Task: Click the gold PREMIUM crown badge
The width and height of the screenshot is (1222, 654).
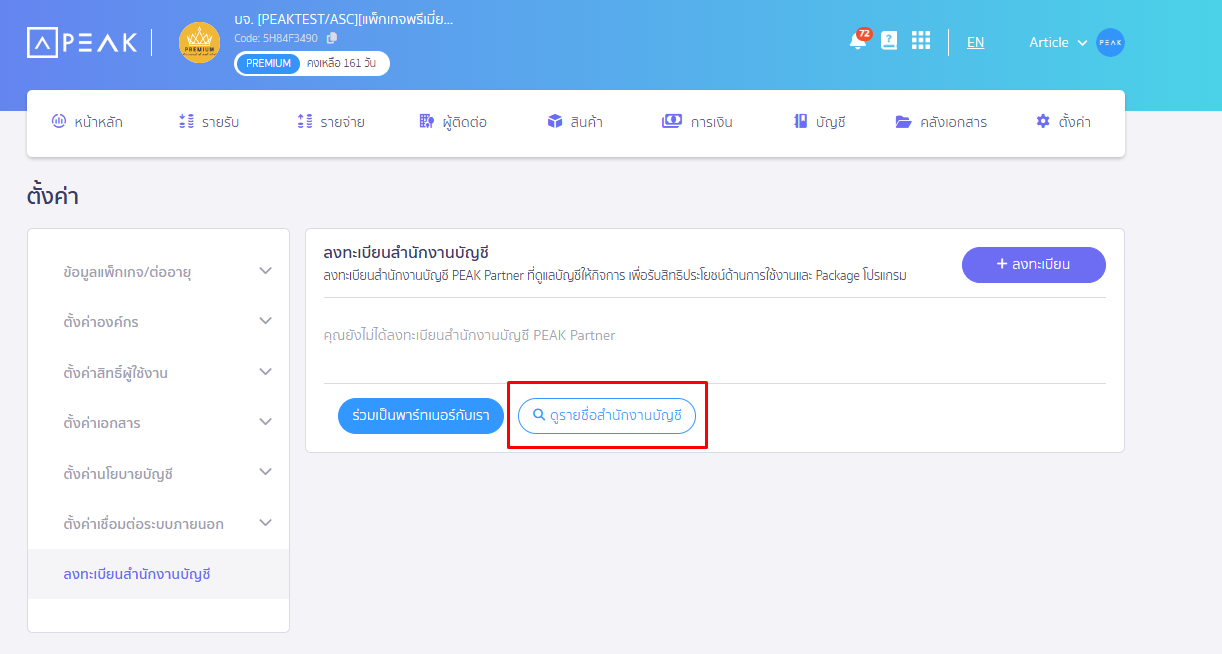Action: click(x=199, y=42)
